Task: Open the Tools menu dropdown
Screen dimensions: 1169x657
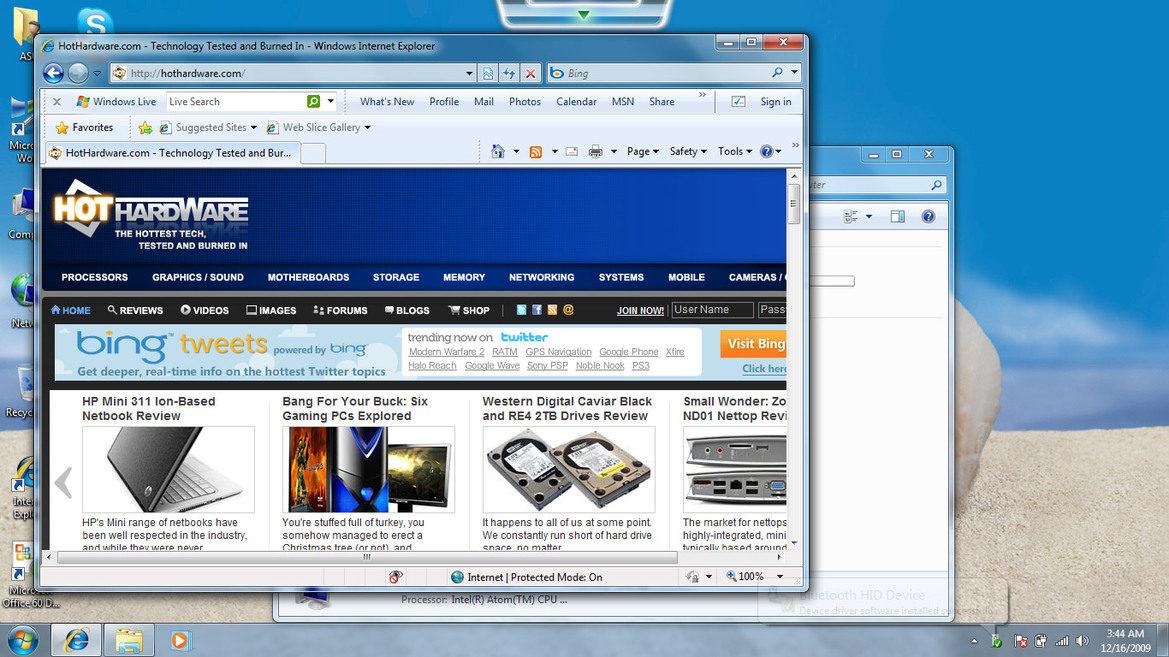Action: pyautogui.click(x=734, y=151)
